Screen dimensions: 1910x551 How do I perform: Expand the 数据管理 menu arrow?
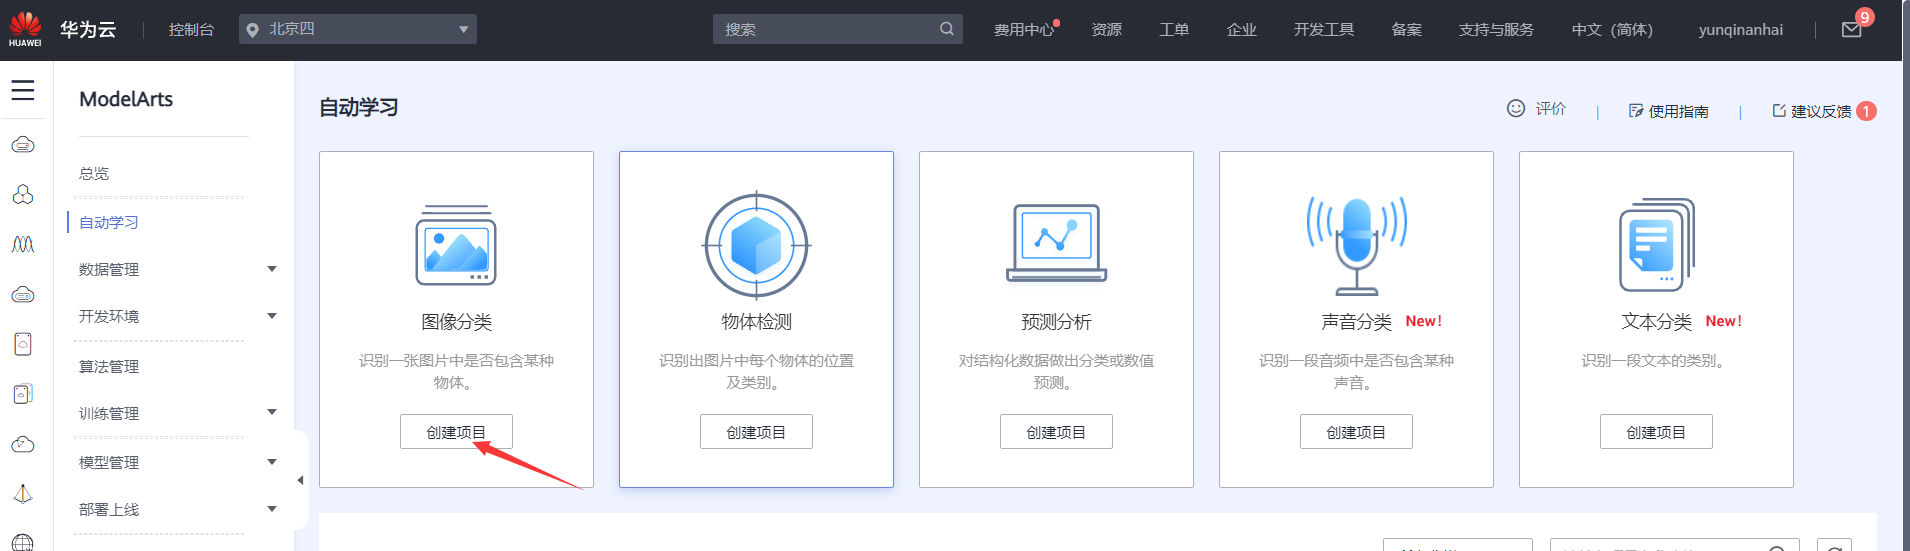point(272,269)
